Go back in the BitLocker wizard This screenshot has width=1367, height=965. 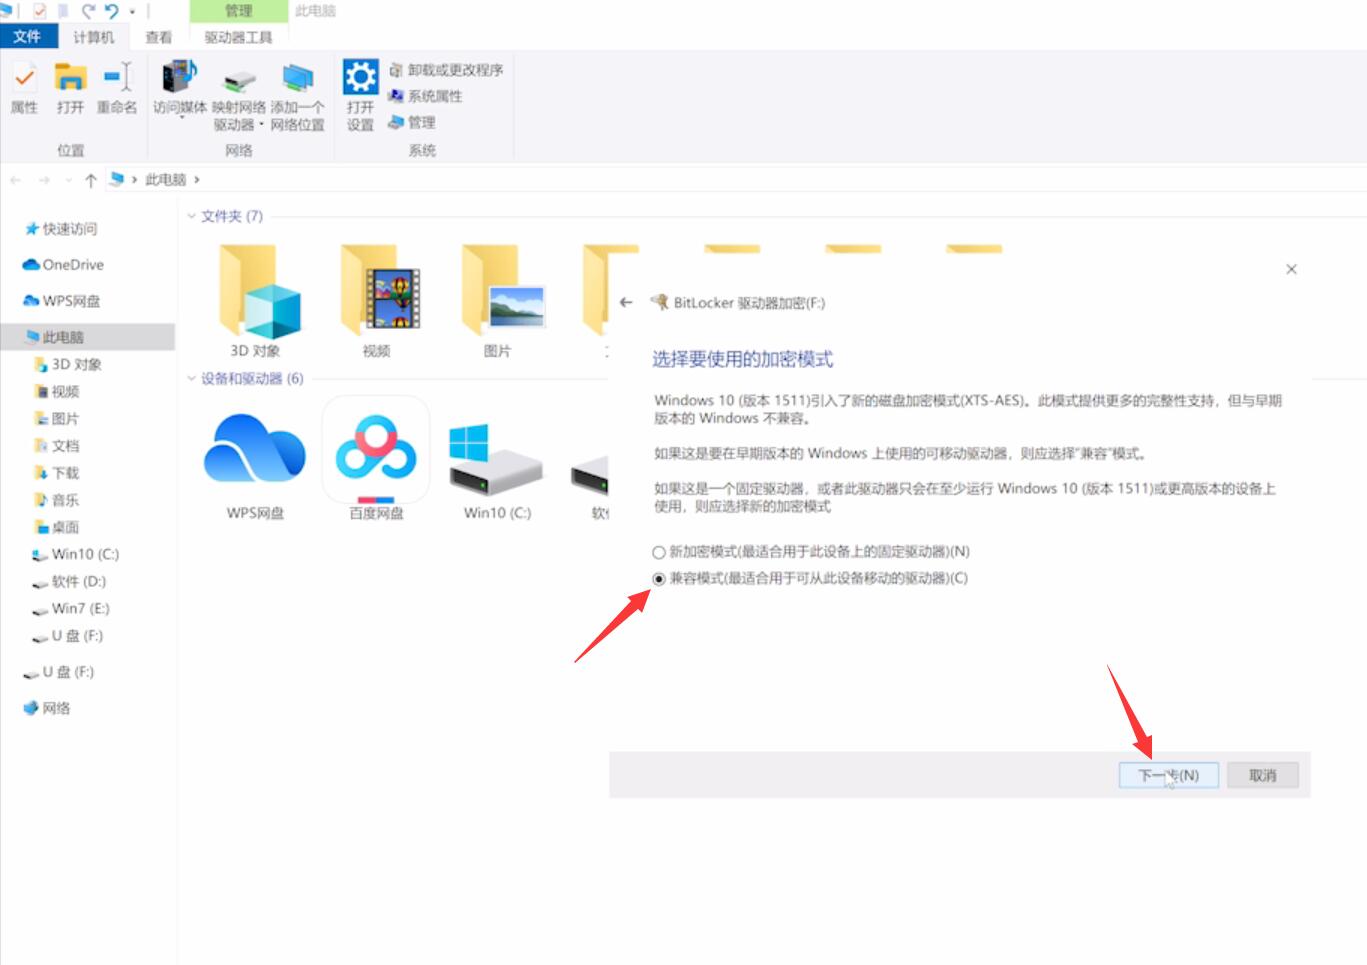click(626, 302)
